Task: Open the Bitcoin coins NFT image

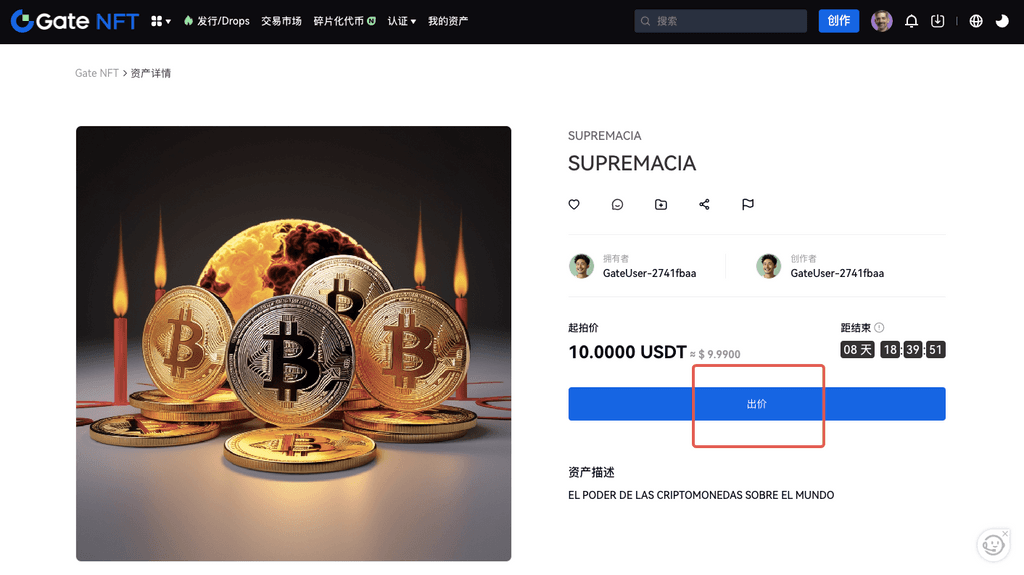Action: coord(293,344)
